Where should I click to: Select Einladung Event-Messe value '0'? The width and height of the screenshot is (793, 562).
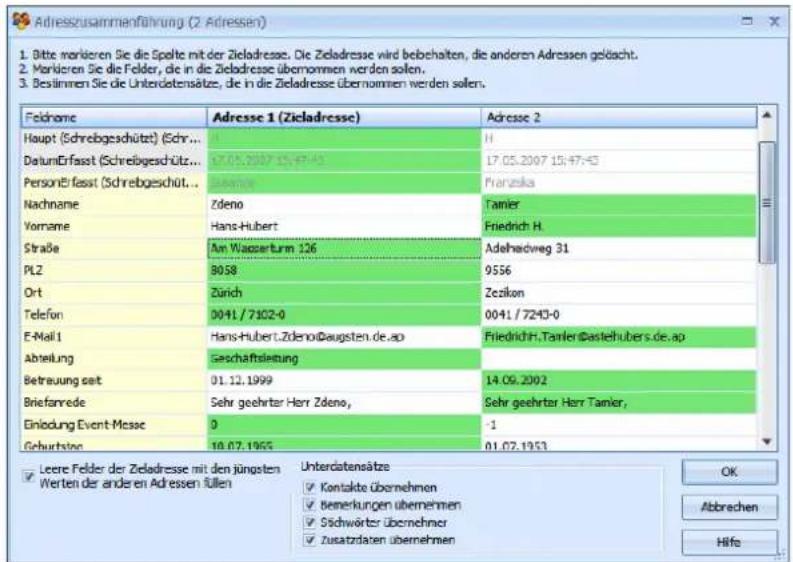(x=344, y=425)
